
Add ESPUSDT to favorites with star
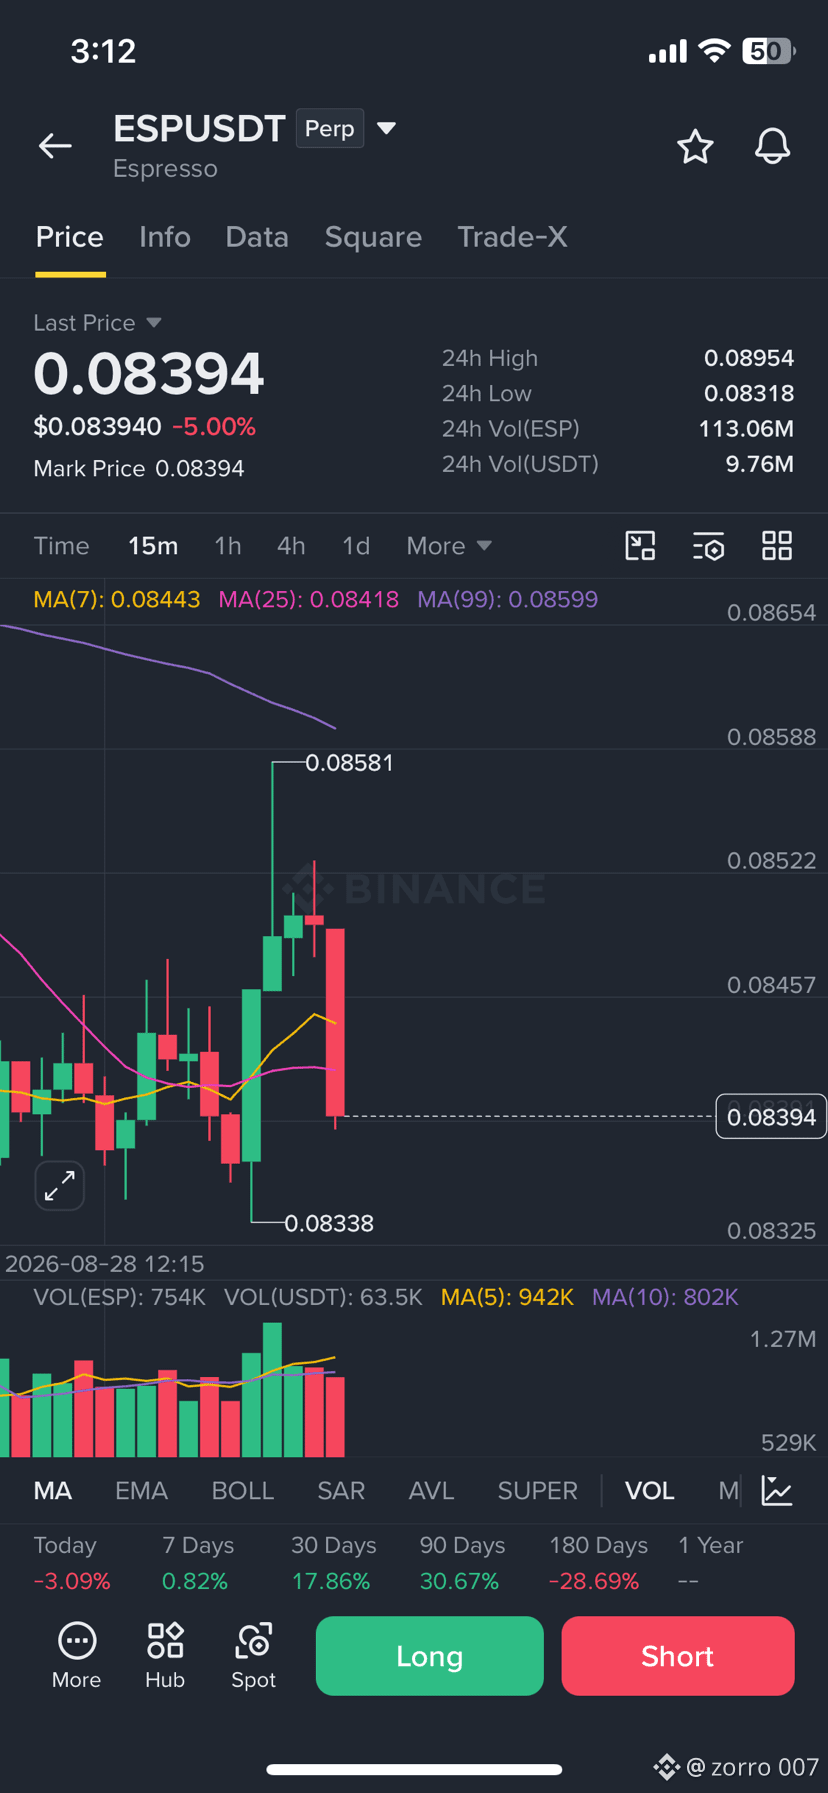(x=695, y=147)
